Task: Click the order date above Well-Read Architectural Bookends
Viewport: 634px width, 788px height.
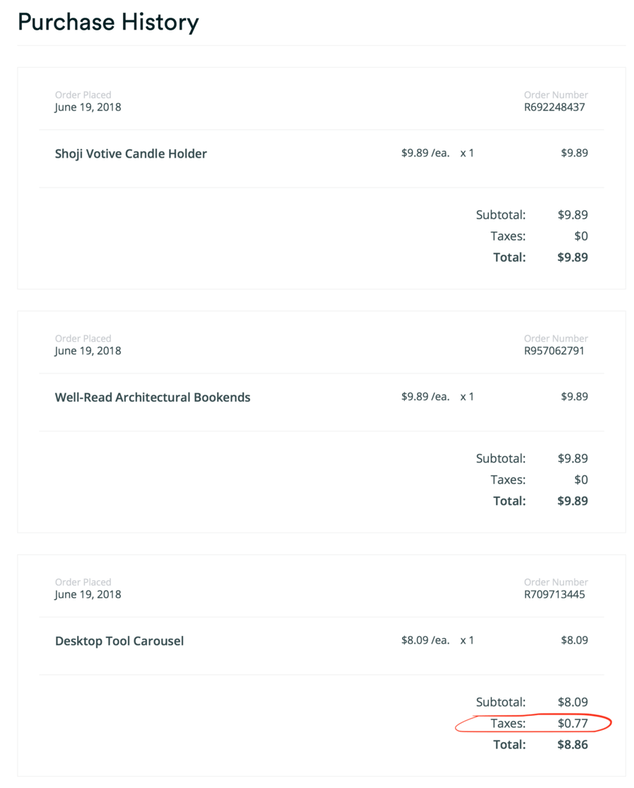Action: (x=88, y=351)
